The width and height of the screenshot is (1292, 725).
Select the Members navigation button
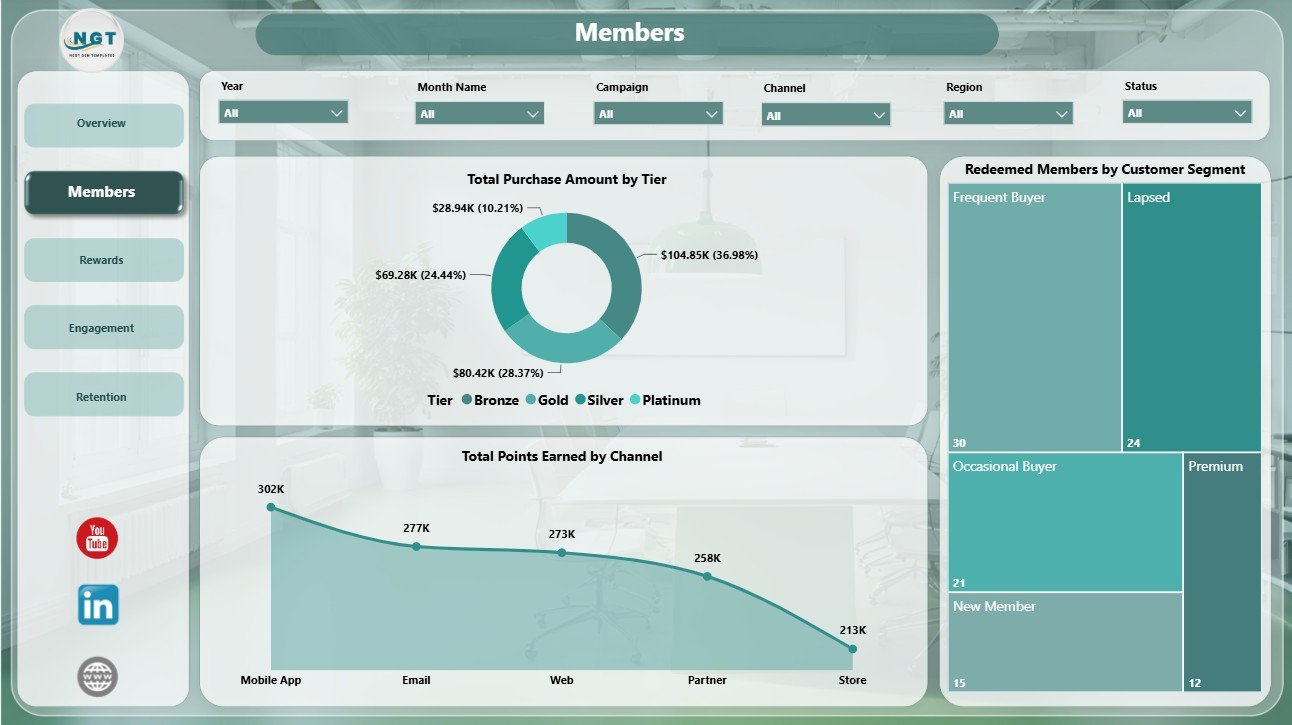pyautogui.click(x=104, y=192)
